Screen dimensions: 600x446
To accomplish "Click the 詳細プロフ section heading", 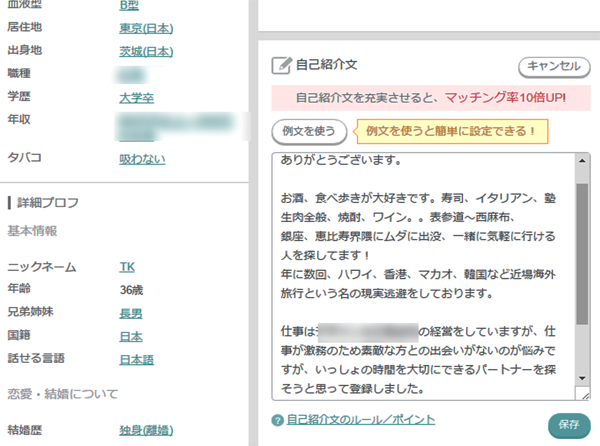I will tap(48, 203).
